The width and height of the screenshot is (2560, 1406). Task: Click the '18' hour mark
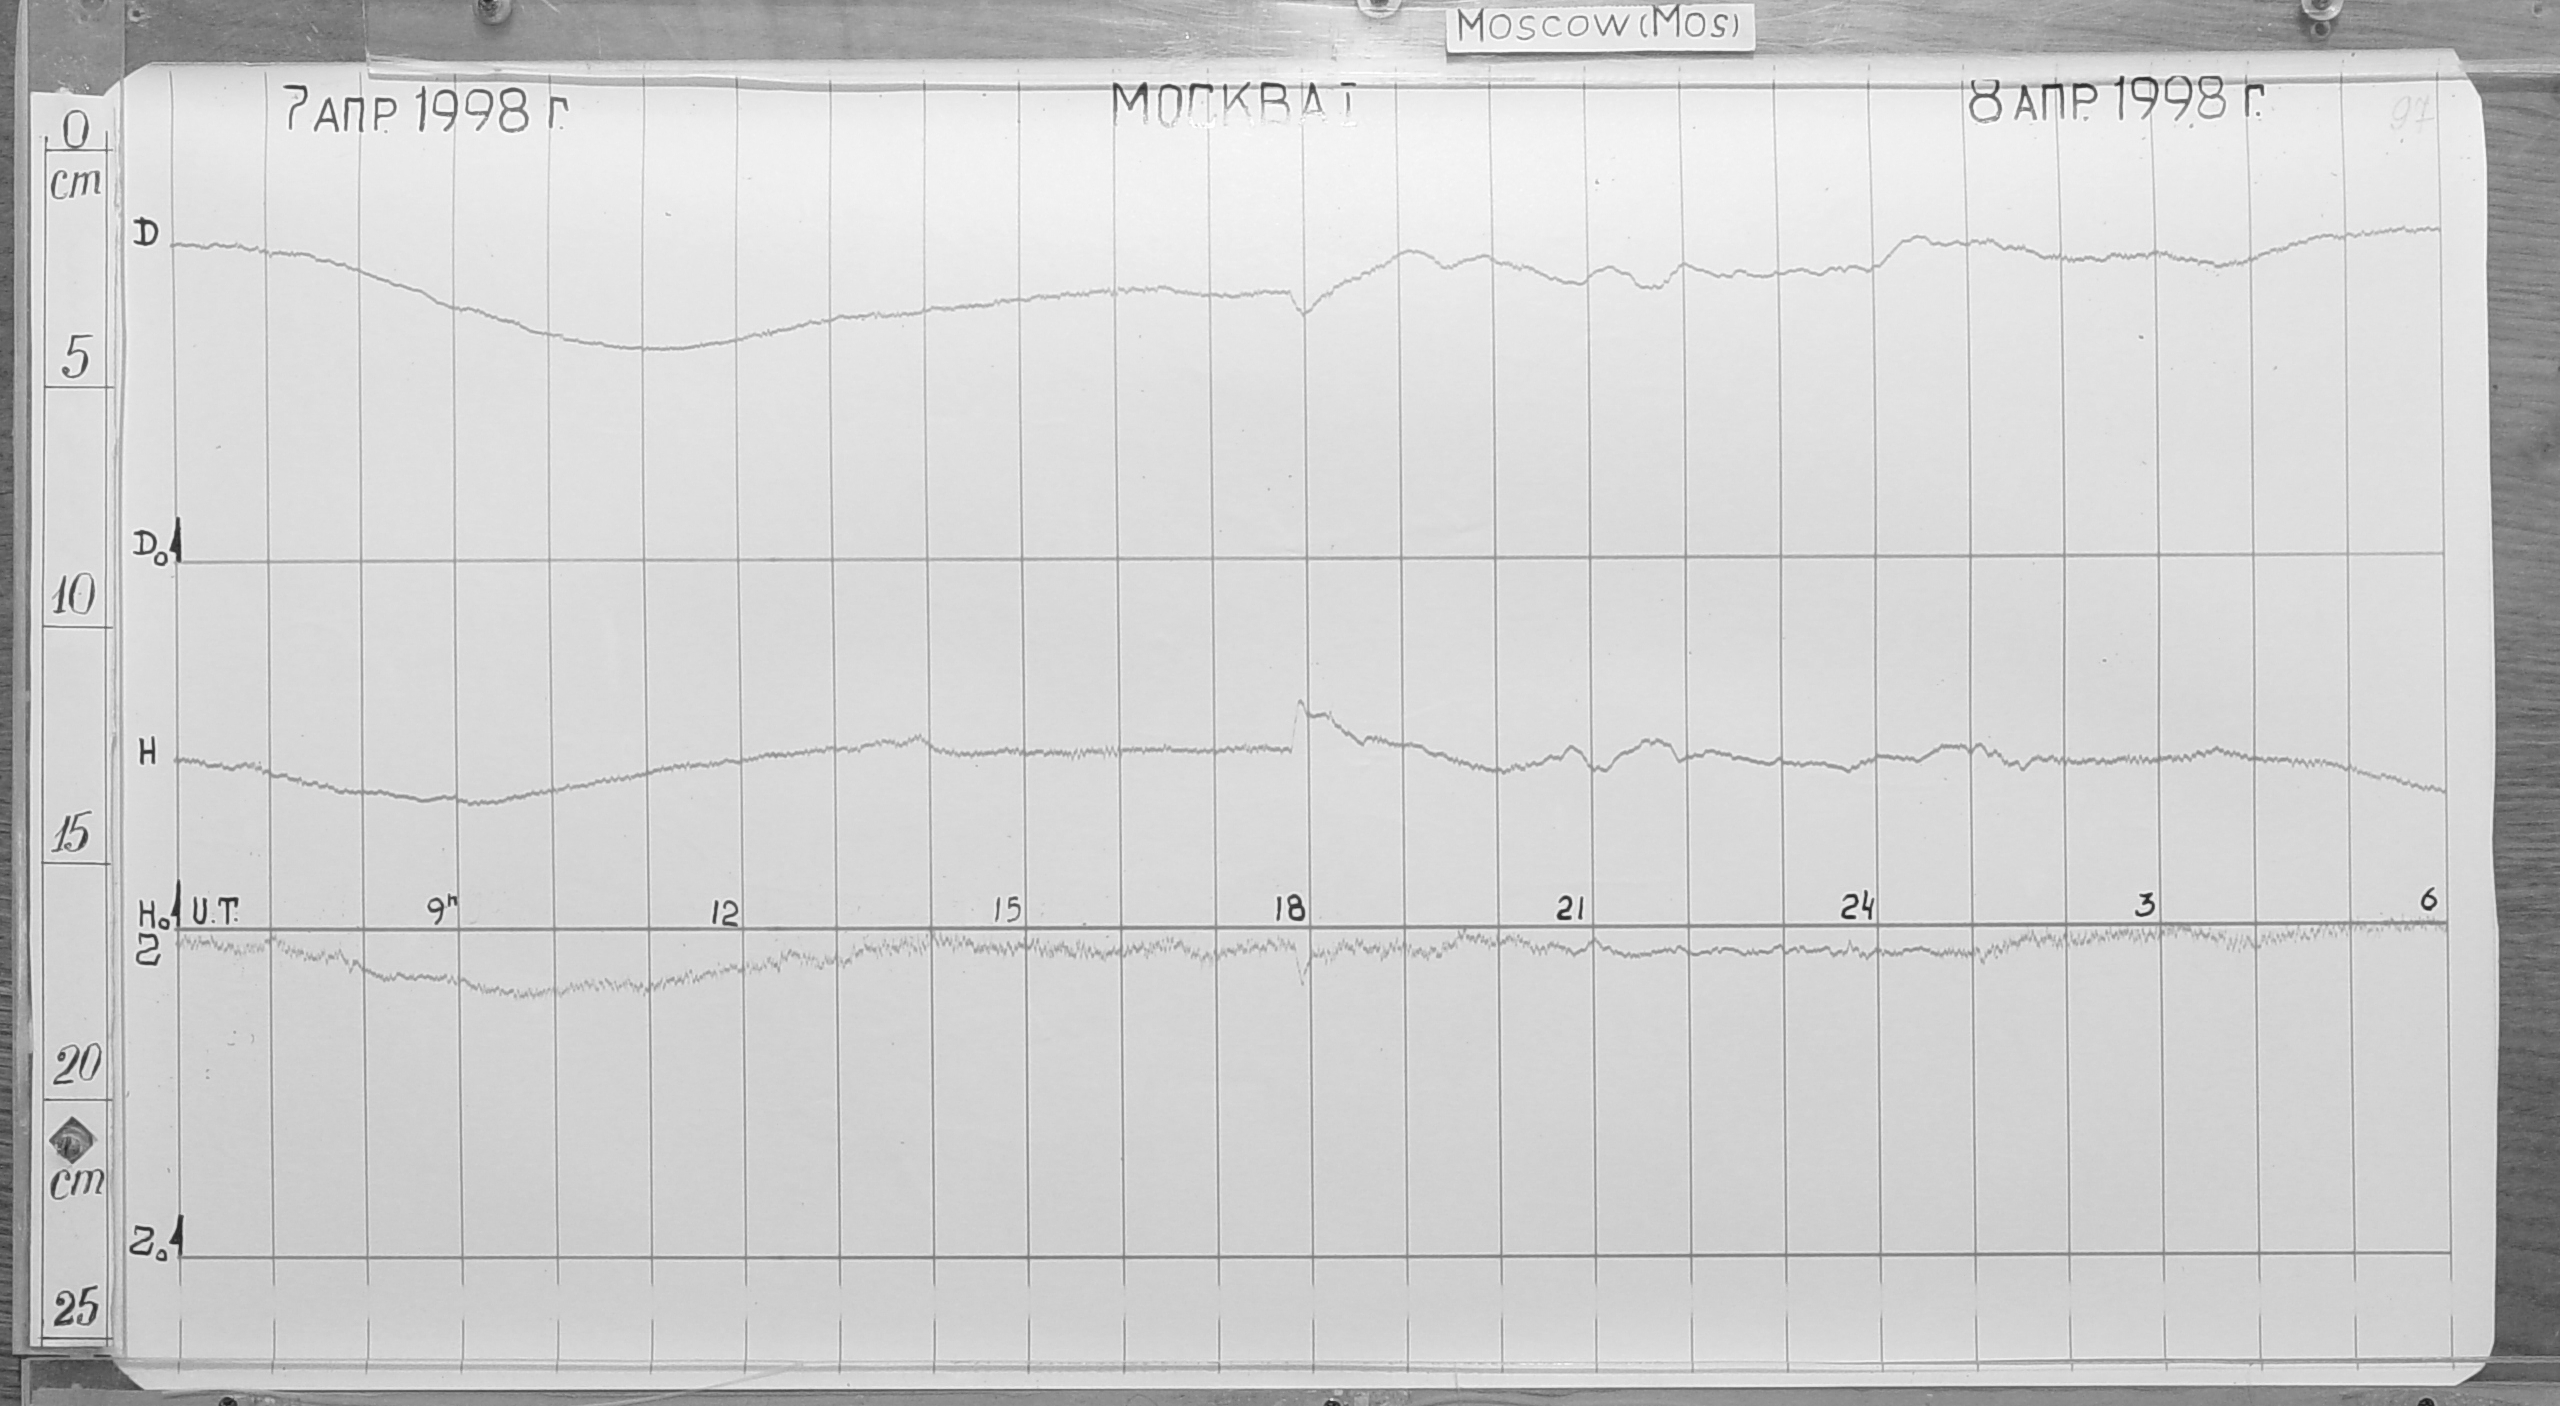coord(1290,909)
